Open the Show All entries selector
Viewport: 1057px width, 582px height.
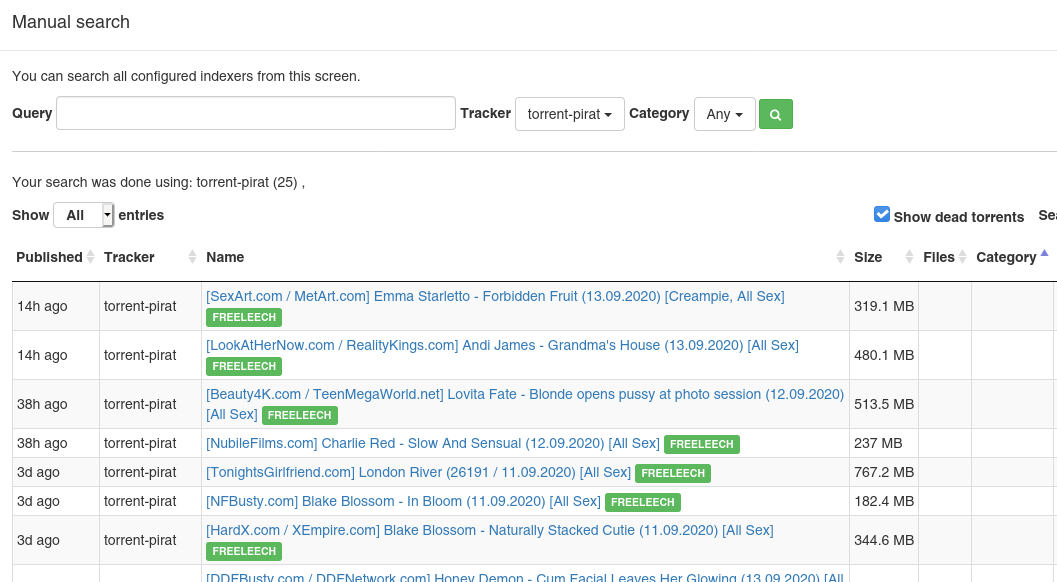click(x=84, y=215)
